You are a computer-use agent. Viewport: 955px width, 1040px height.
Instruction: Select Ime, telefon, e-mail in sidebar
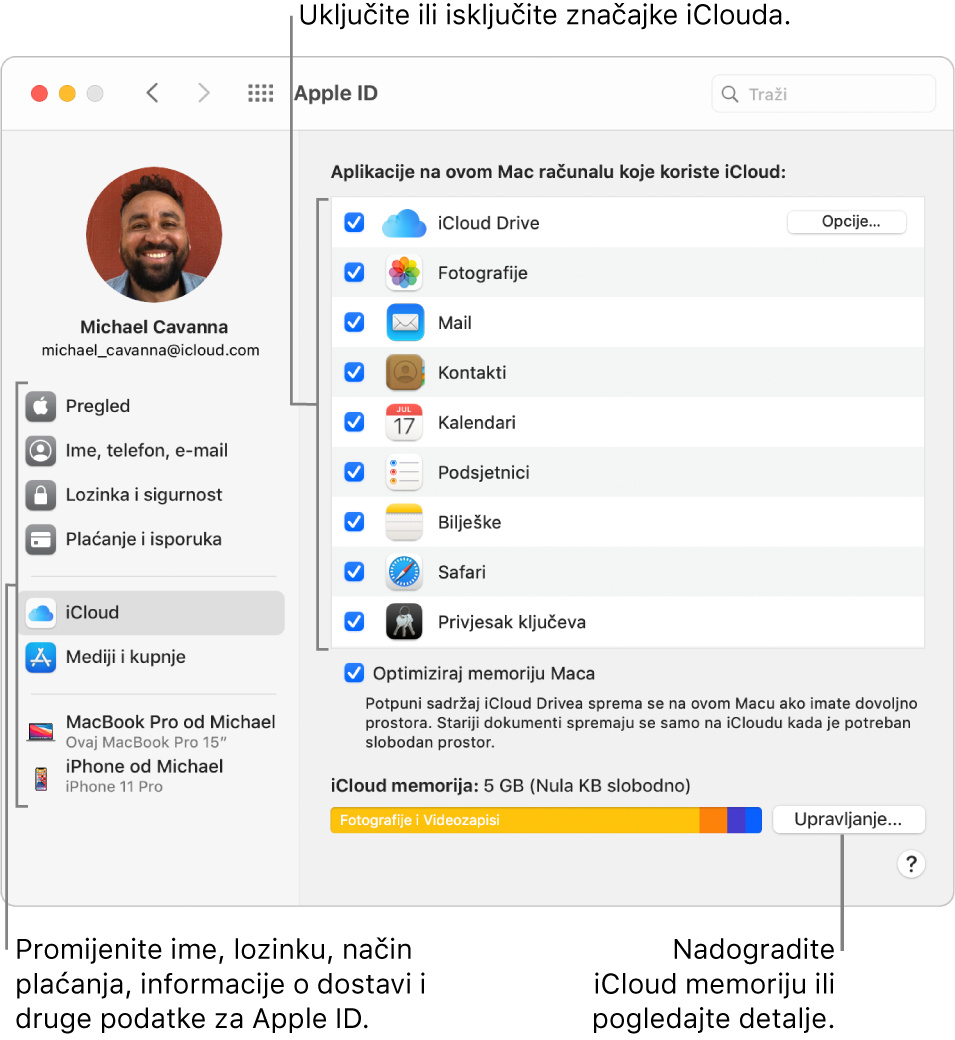[152, 450]
